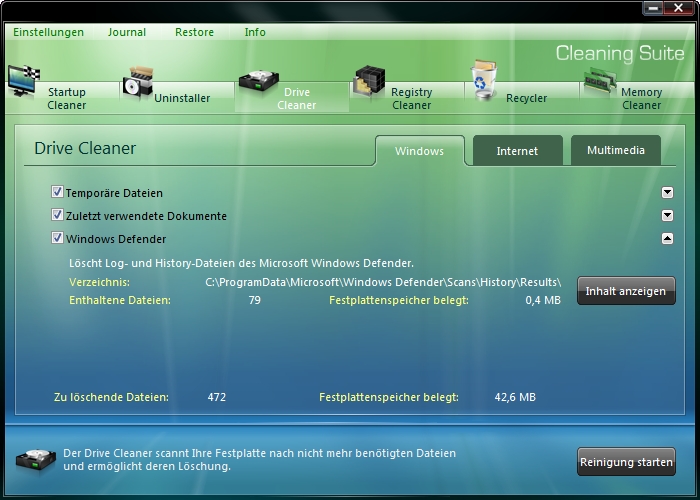
Task: Expand the Zuletzt verwendete Dokumente details arrow
Action: (x=667, y=215)
